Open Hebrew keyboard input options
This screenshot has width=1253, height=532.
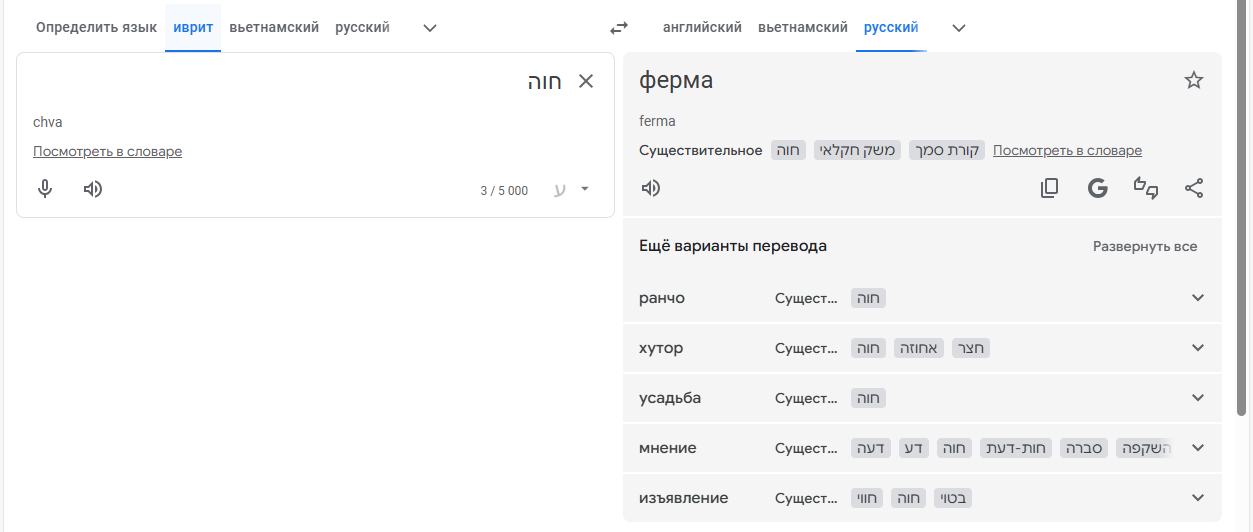pos(585,189)
